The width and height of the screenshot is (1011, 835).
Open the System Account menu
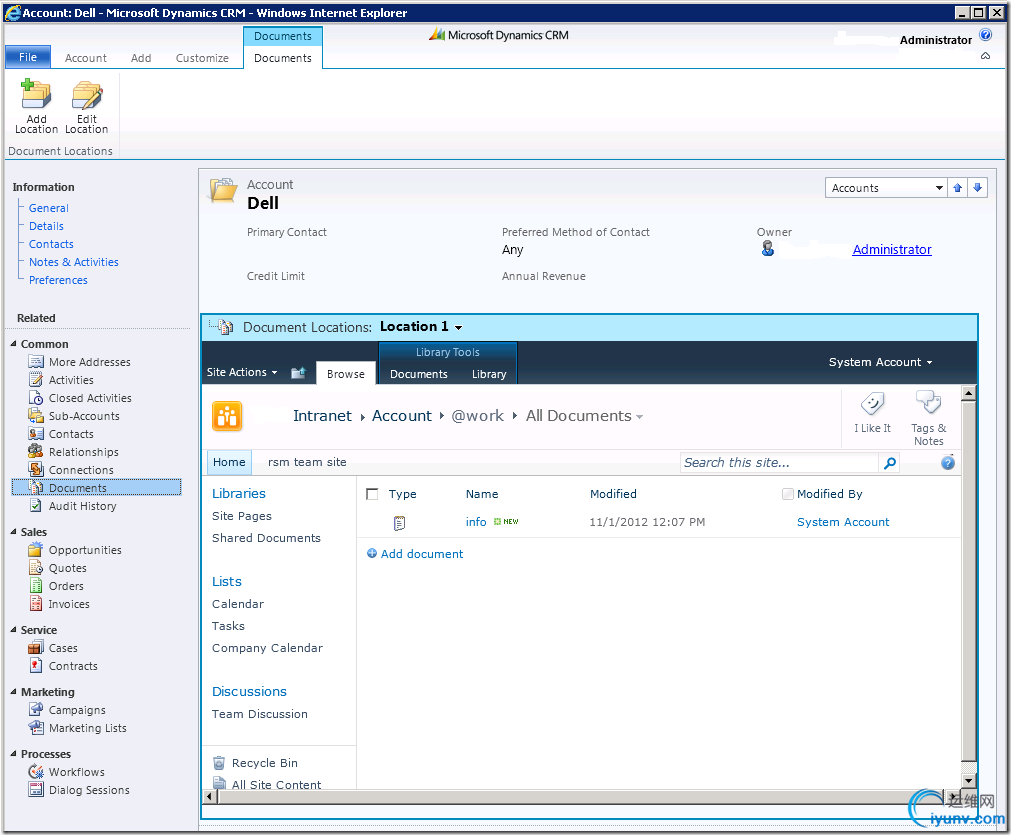(x=880, y=362)
